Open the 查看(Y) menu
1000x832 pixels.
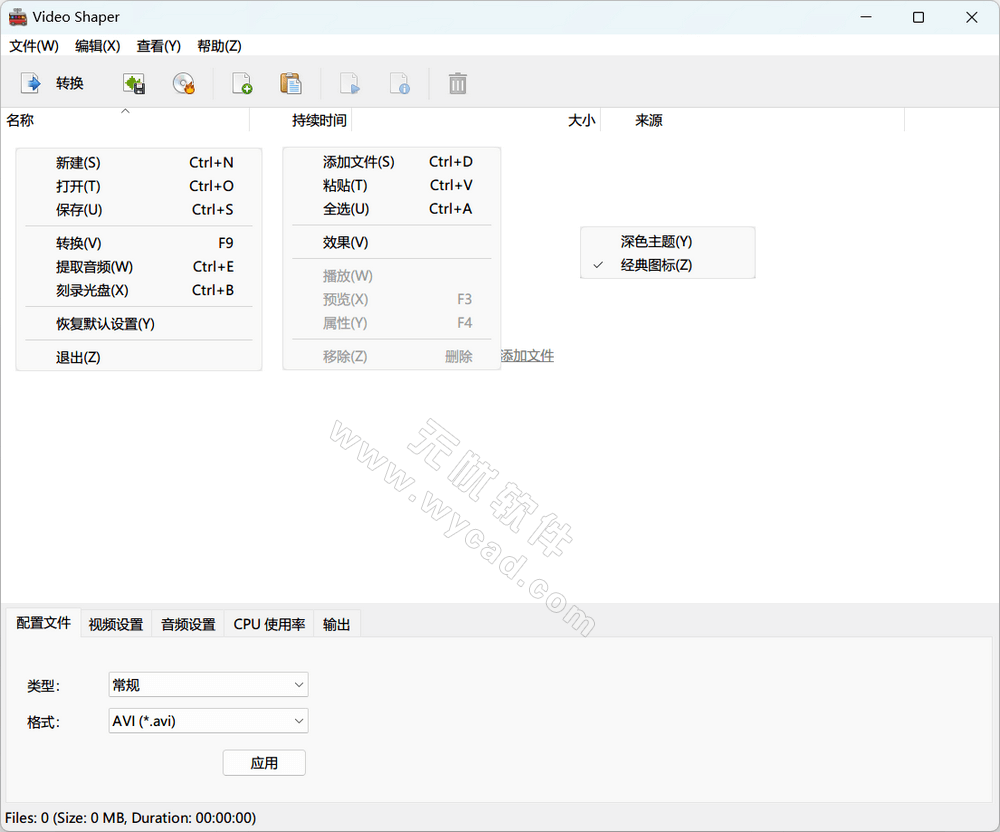click(159, 46)
